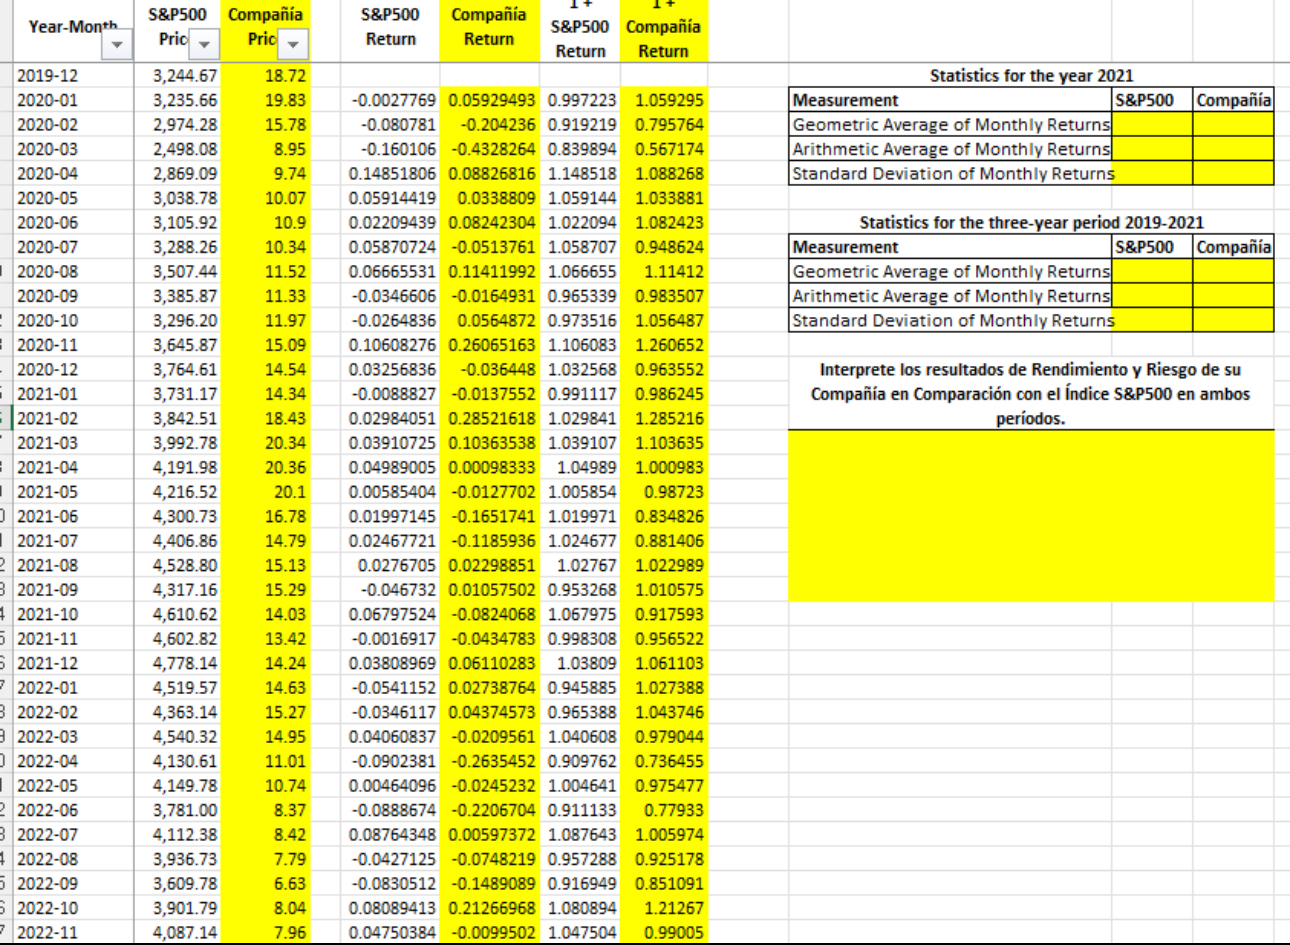Screen dimensions: 1290x945
Task: Select Compañía return cell 0.21266968
Action: click(x=489, y=908)
